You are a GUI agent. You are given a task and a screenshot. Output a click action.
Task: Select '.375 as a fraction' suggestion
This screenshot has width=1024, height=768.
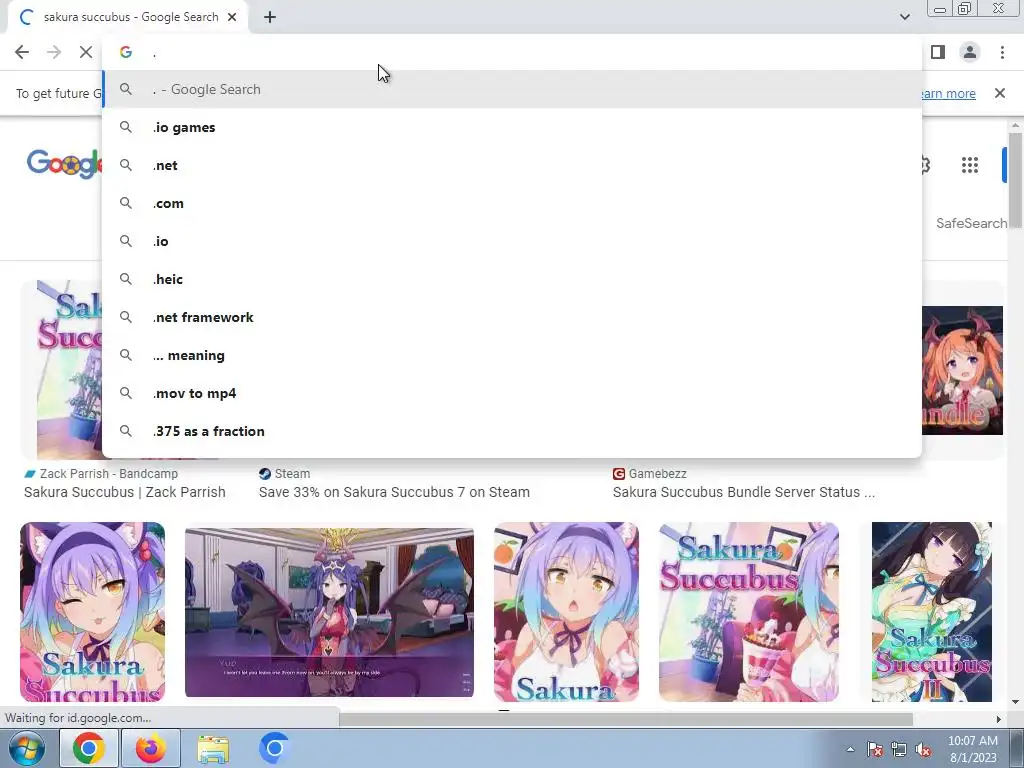(x=512, y=431)
